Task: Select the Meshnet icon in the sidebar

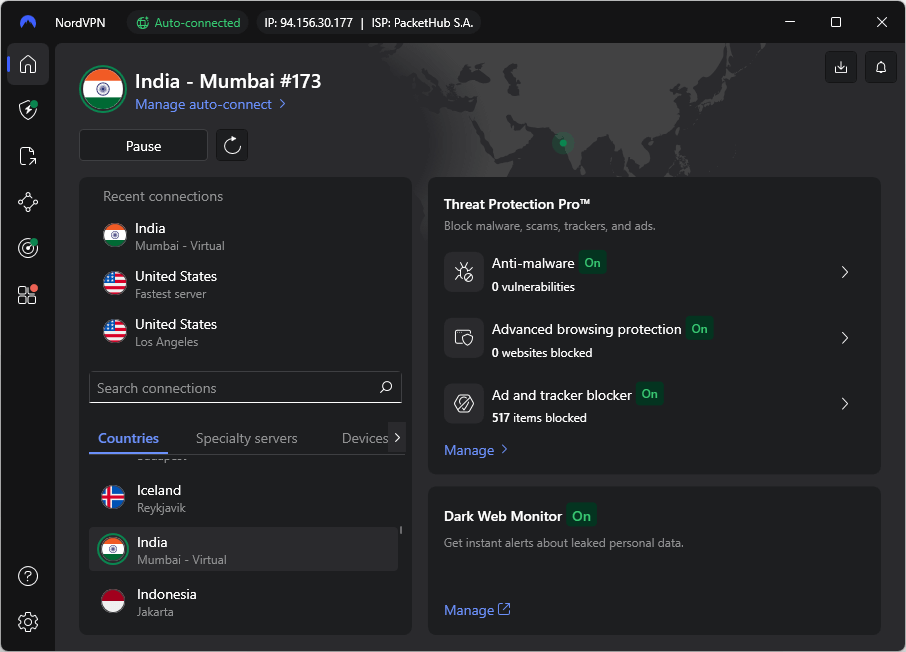Action: point(27,202)
